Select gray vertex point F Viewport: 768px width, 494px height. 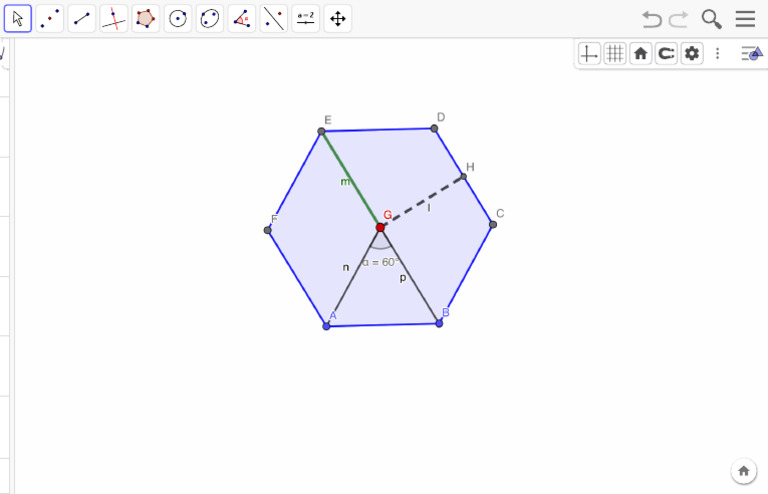[267, 230]
